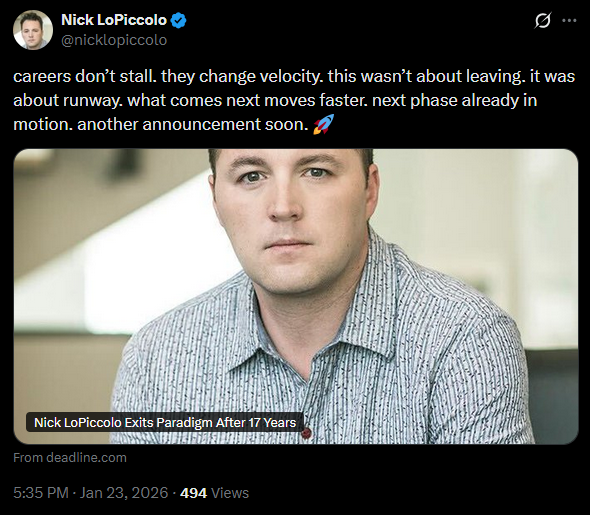Screen dimensions: 590x515
Task: Open the Grok explain post icon
Action: click(x=543, y=20)
